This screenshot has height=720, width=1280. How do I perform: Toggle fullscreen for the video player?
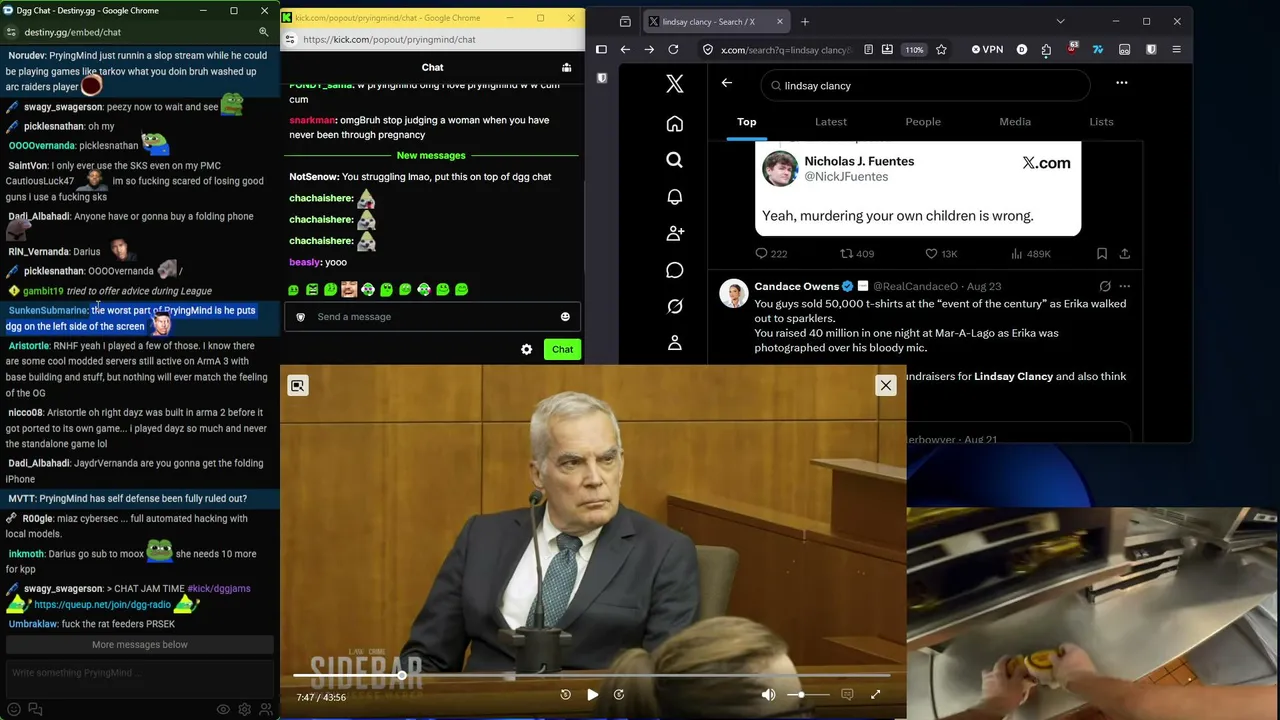pos(876,695)
